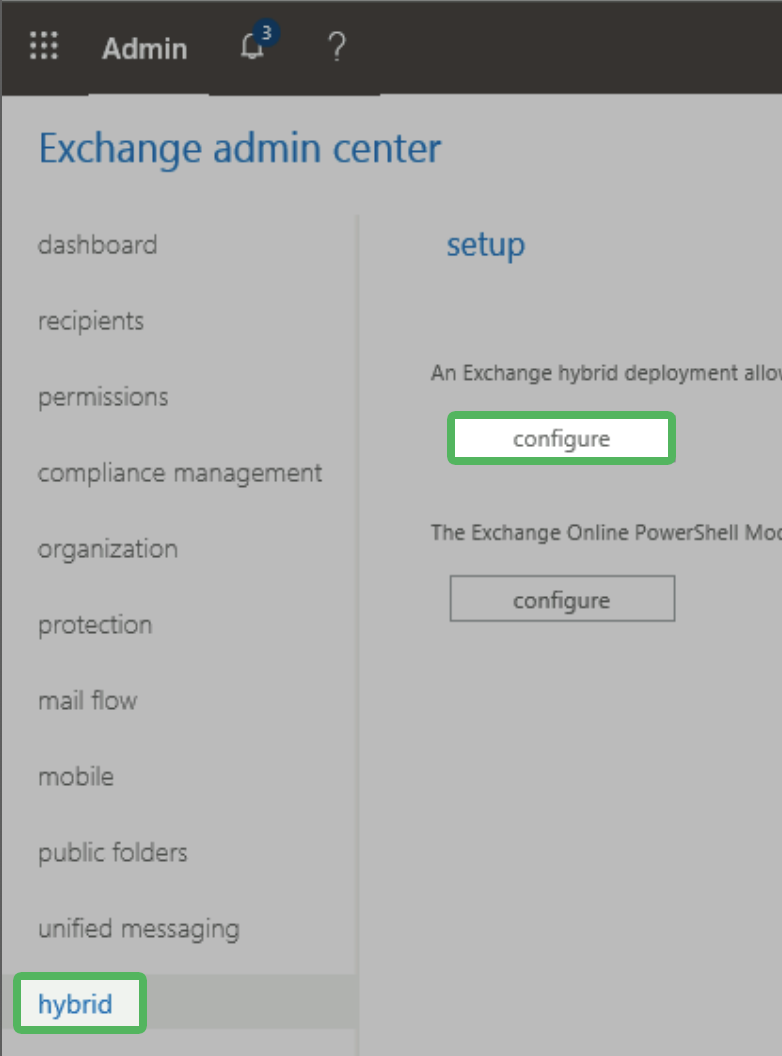Open the recipients section
This screenshot has width=782, height=1056.
point(91,320)
